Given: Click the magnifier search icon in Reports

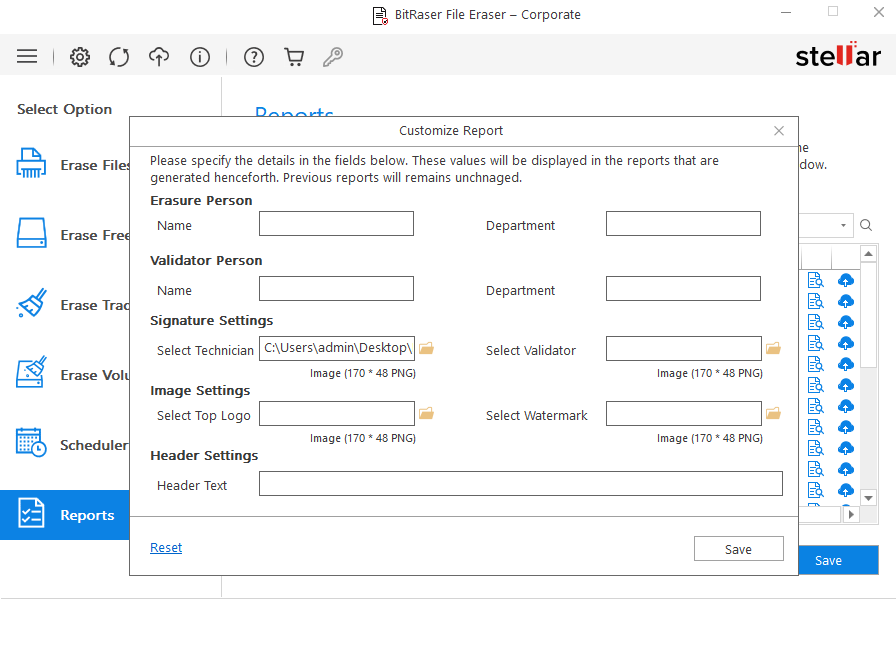Looking at the screenshot, I should [x=866, y=226].
